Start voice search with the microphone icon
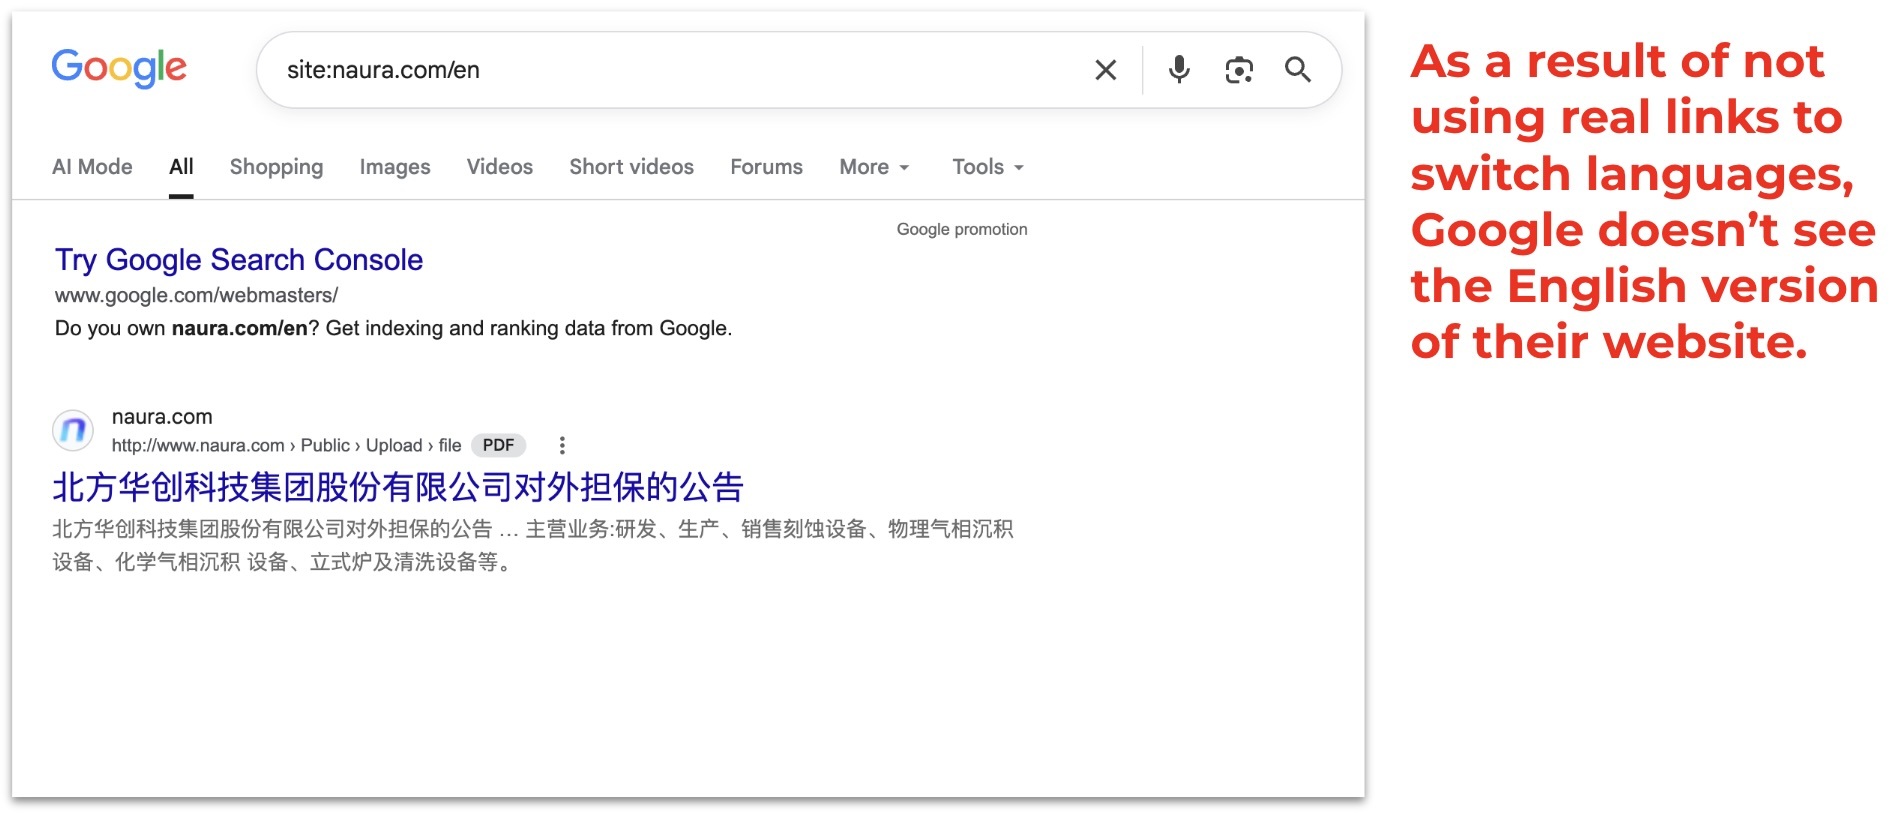The width and height of the screenshot is (1900, 820). point(1179,69)
